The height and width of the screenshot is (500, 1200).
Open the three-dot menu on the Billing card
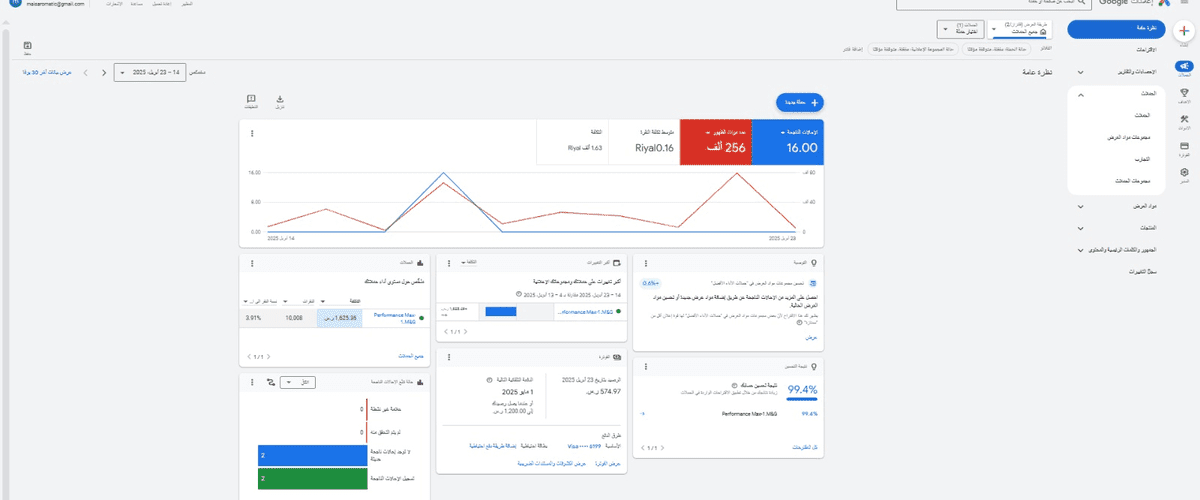[x=449, y=357]
